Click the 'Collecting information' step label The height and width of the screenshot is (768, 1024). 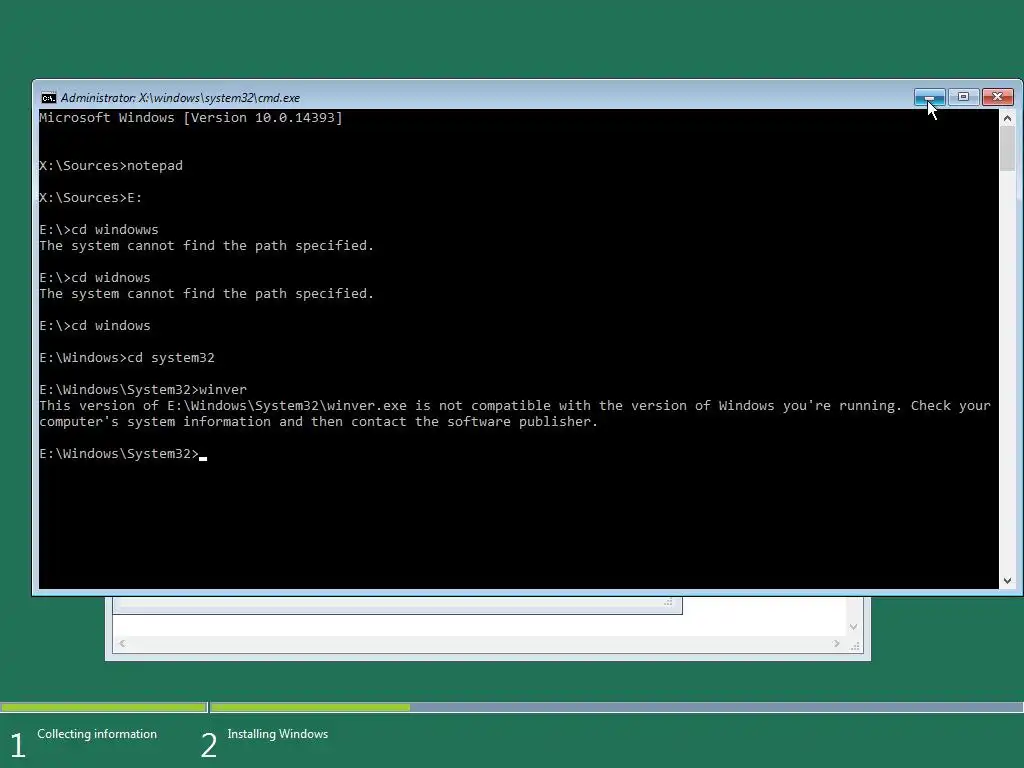(97, 734)
